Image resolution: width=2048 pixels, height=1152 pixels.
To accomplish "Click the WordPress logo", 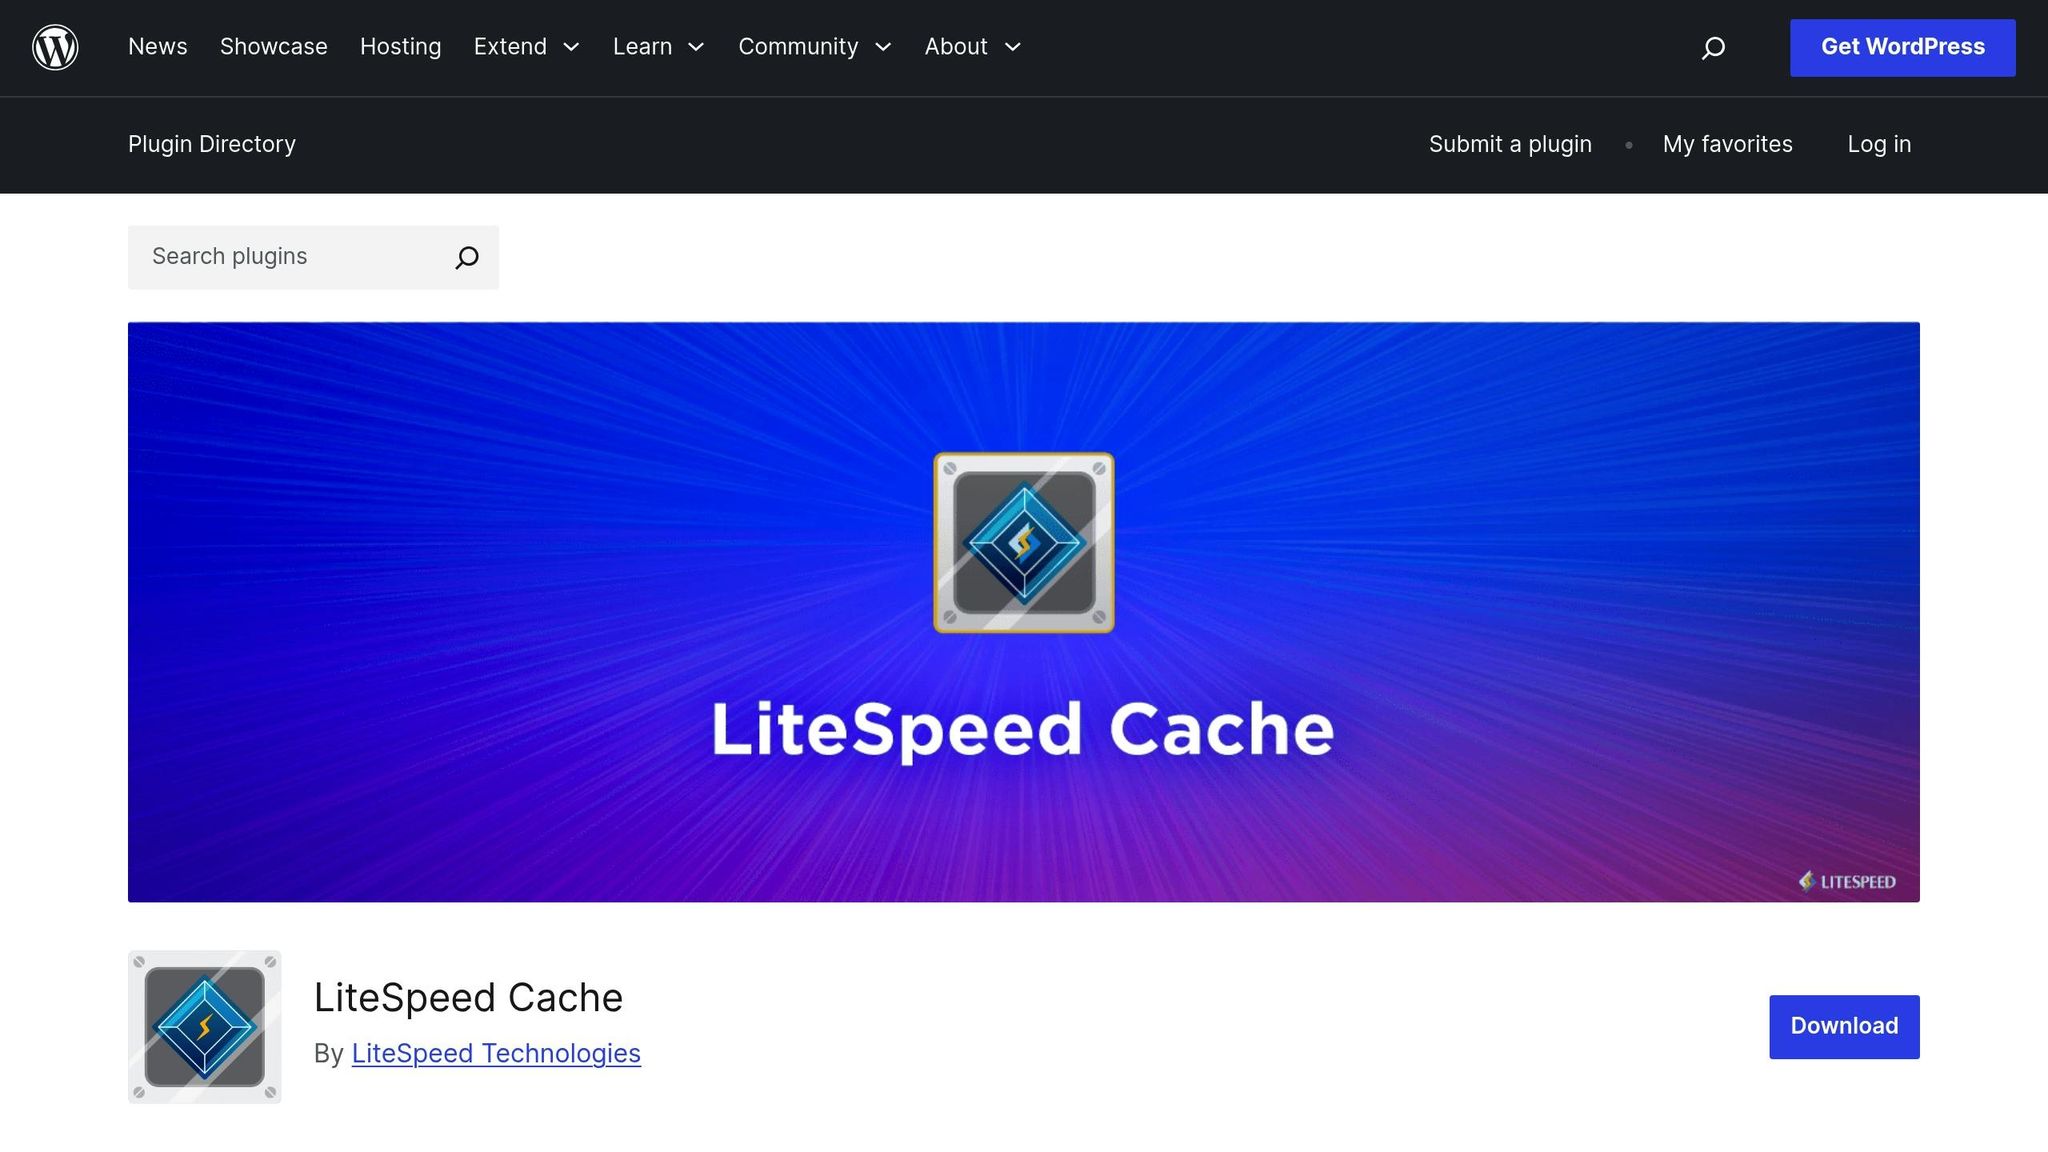I will [x=55, y=47].
